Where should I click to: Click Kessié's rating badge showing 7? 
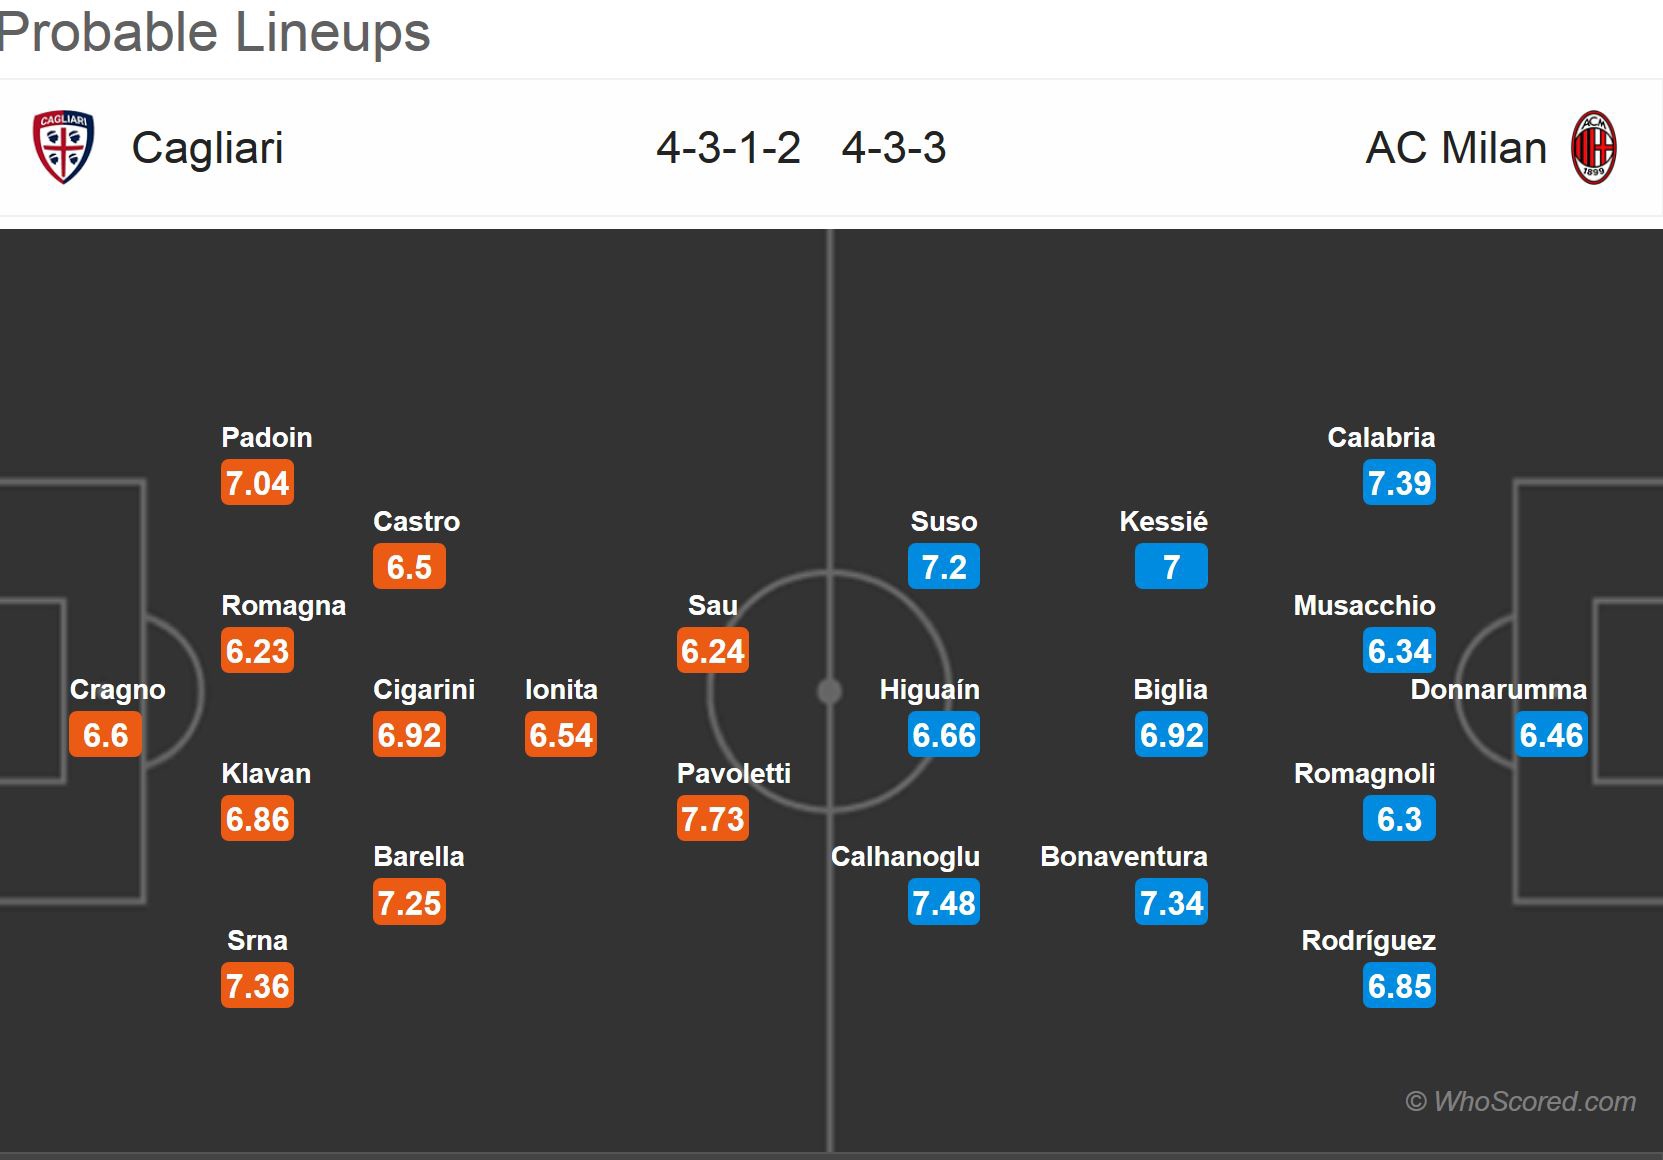[1171, 567]
